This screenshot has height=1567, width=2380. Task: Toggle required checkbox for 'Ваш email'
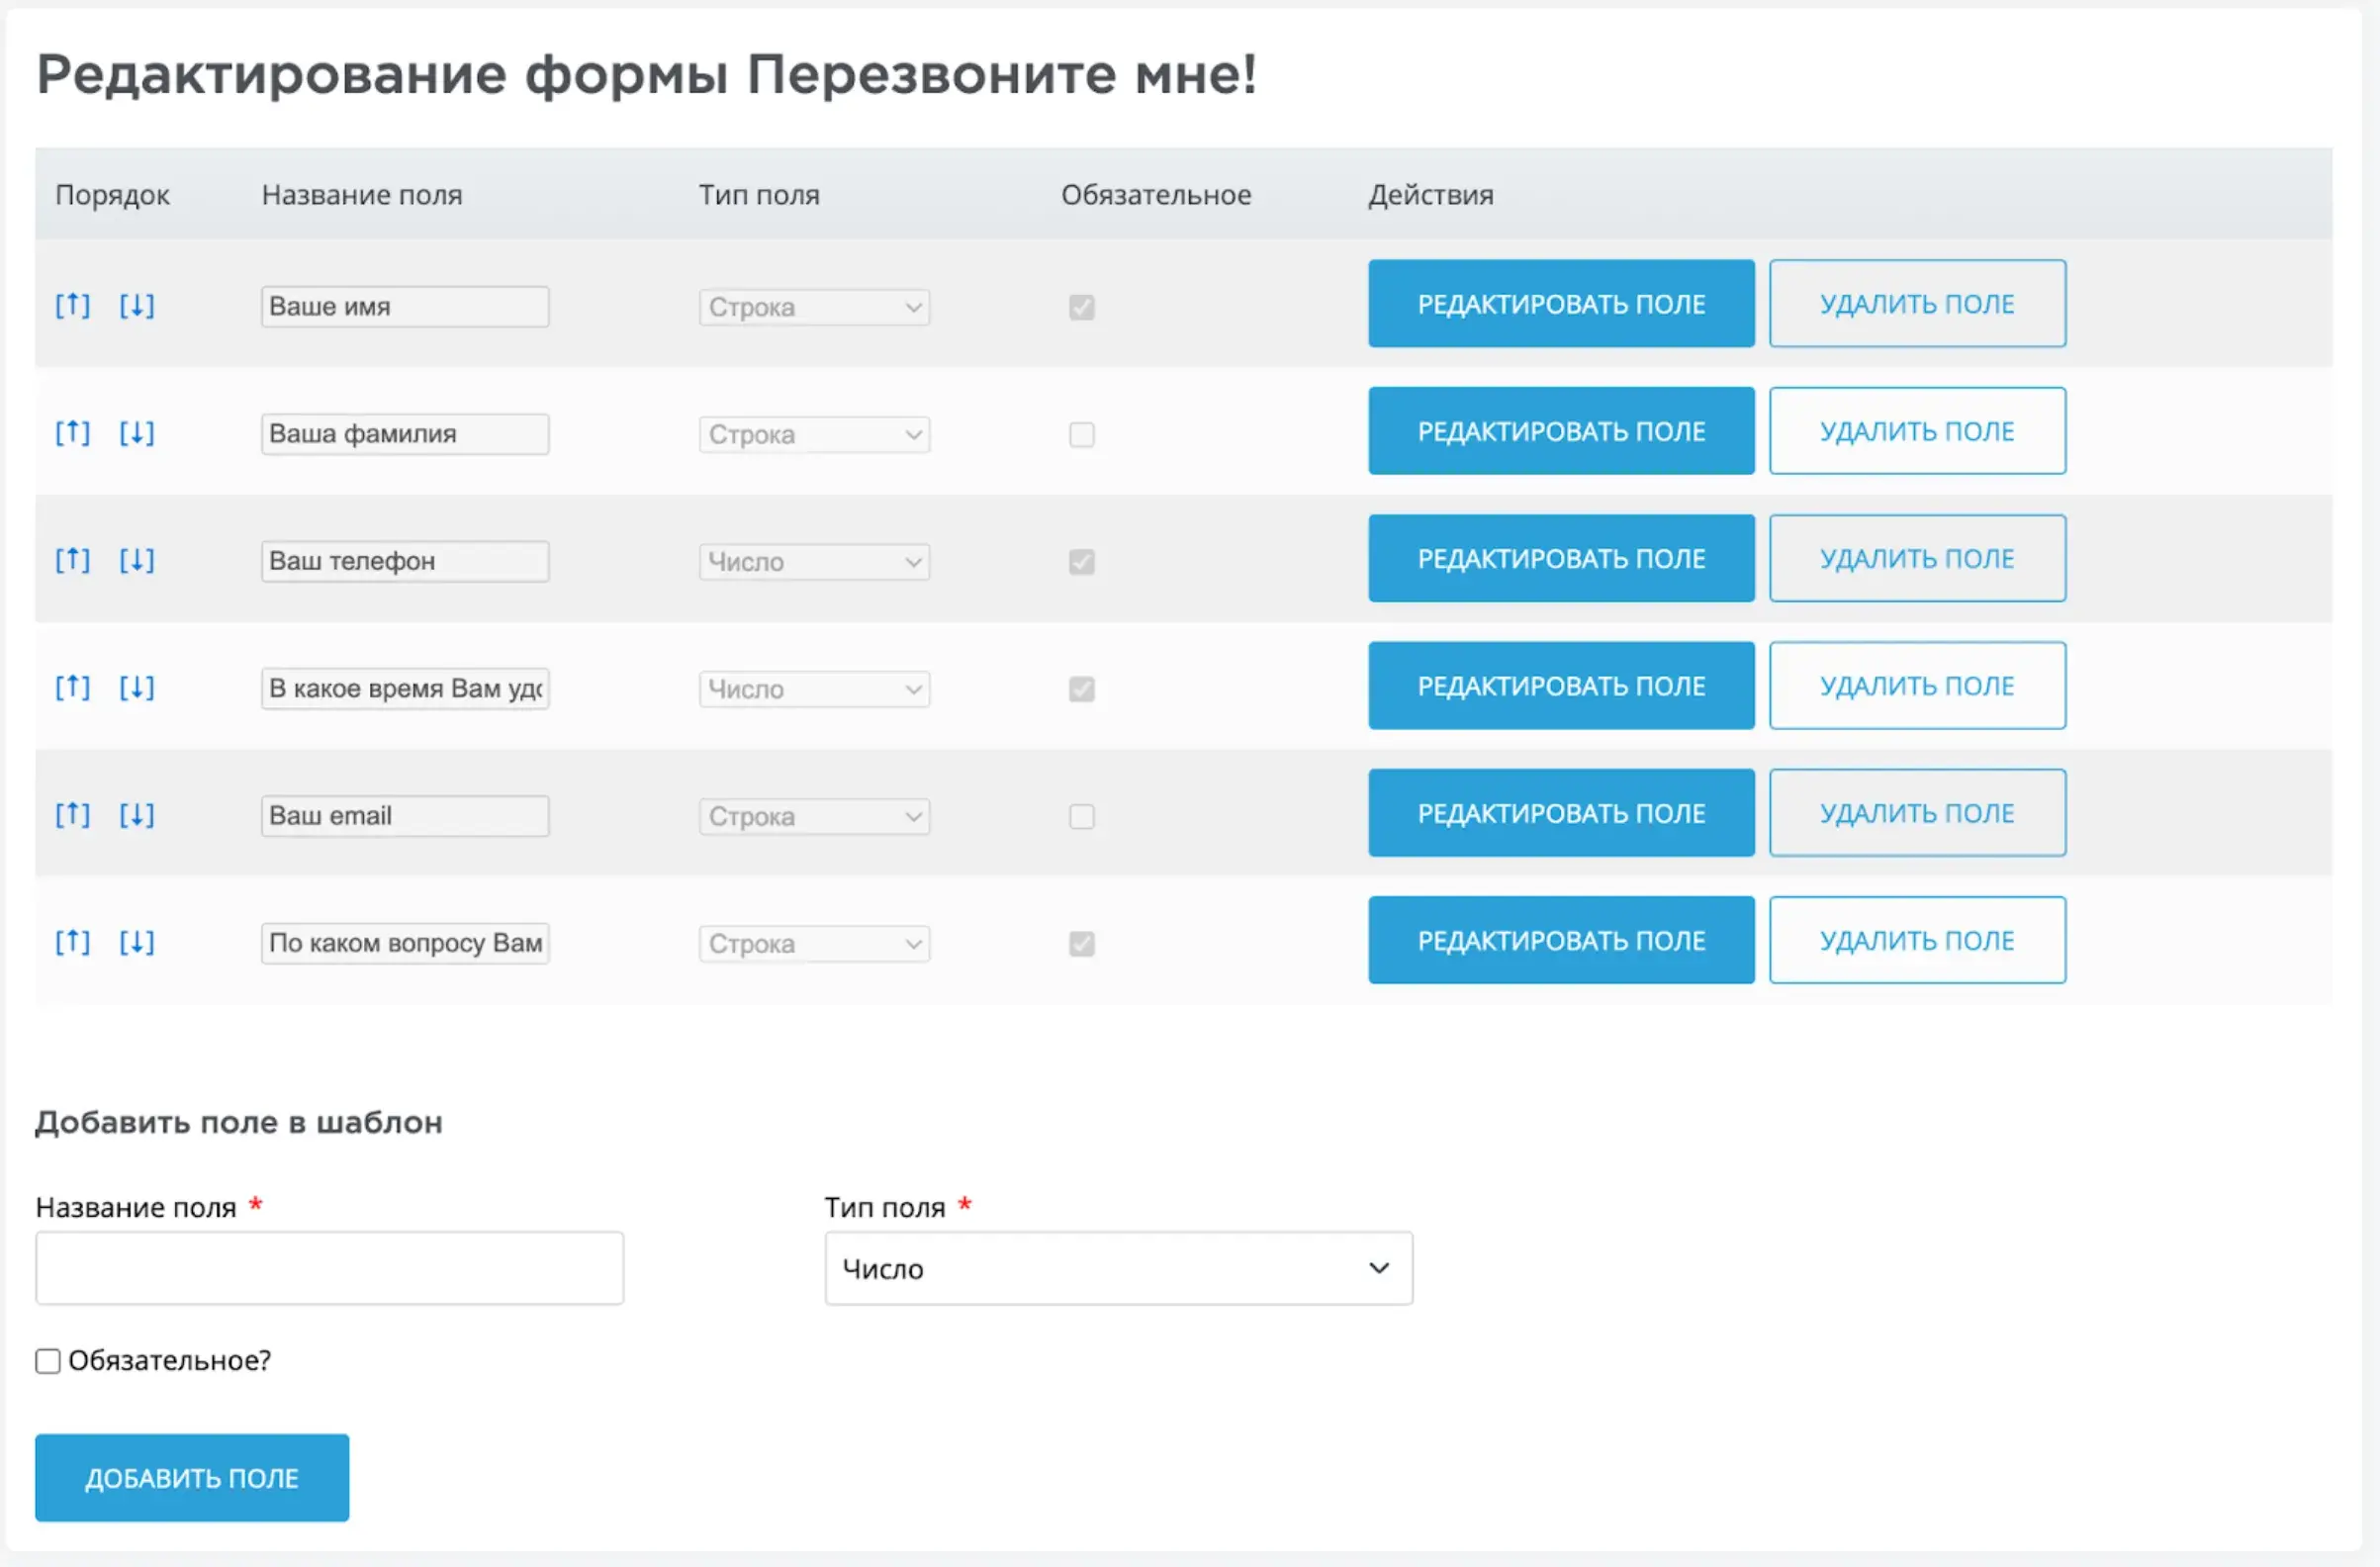[1082, 816]
